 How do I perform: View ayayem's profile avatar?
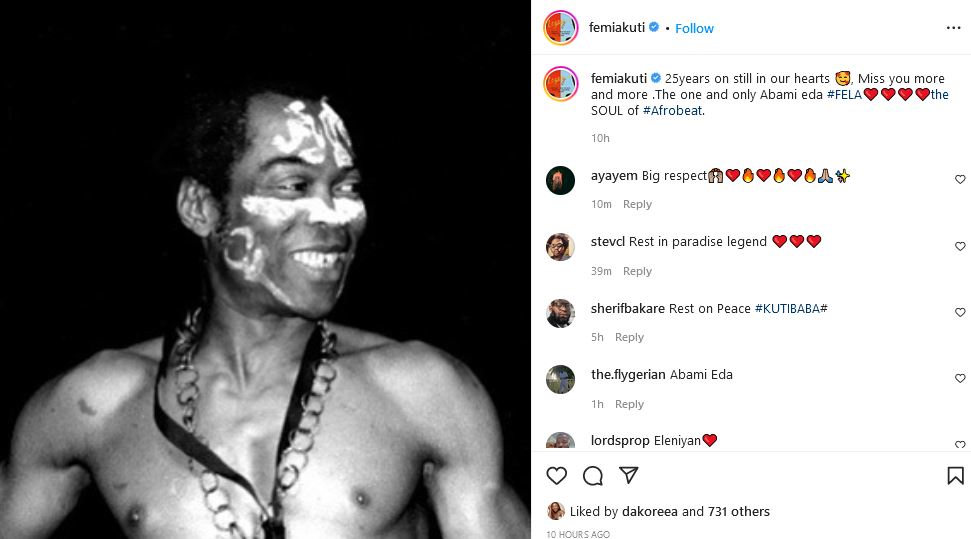click(560, 180)
